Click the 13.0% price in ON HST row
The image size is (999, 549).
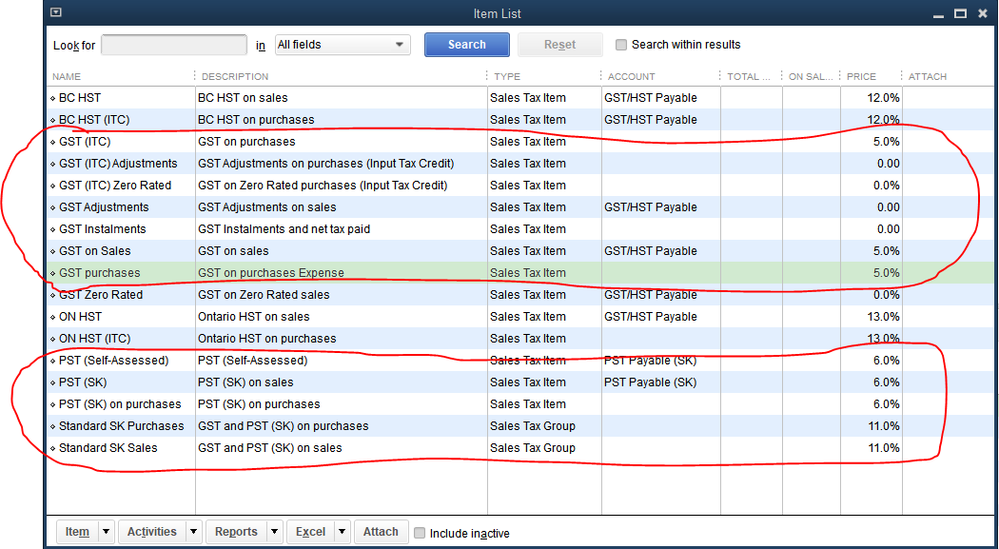pyautogui.click(x=883, y=317)
